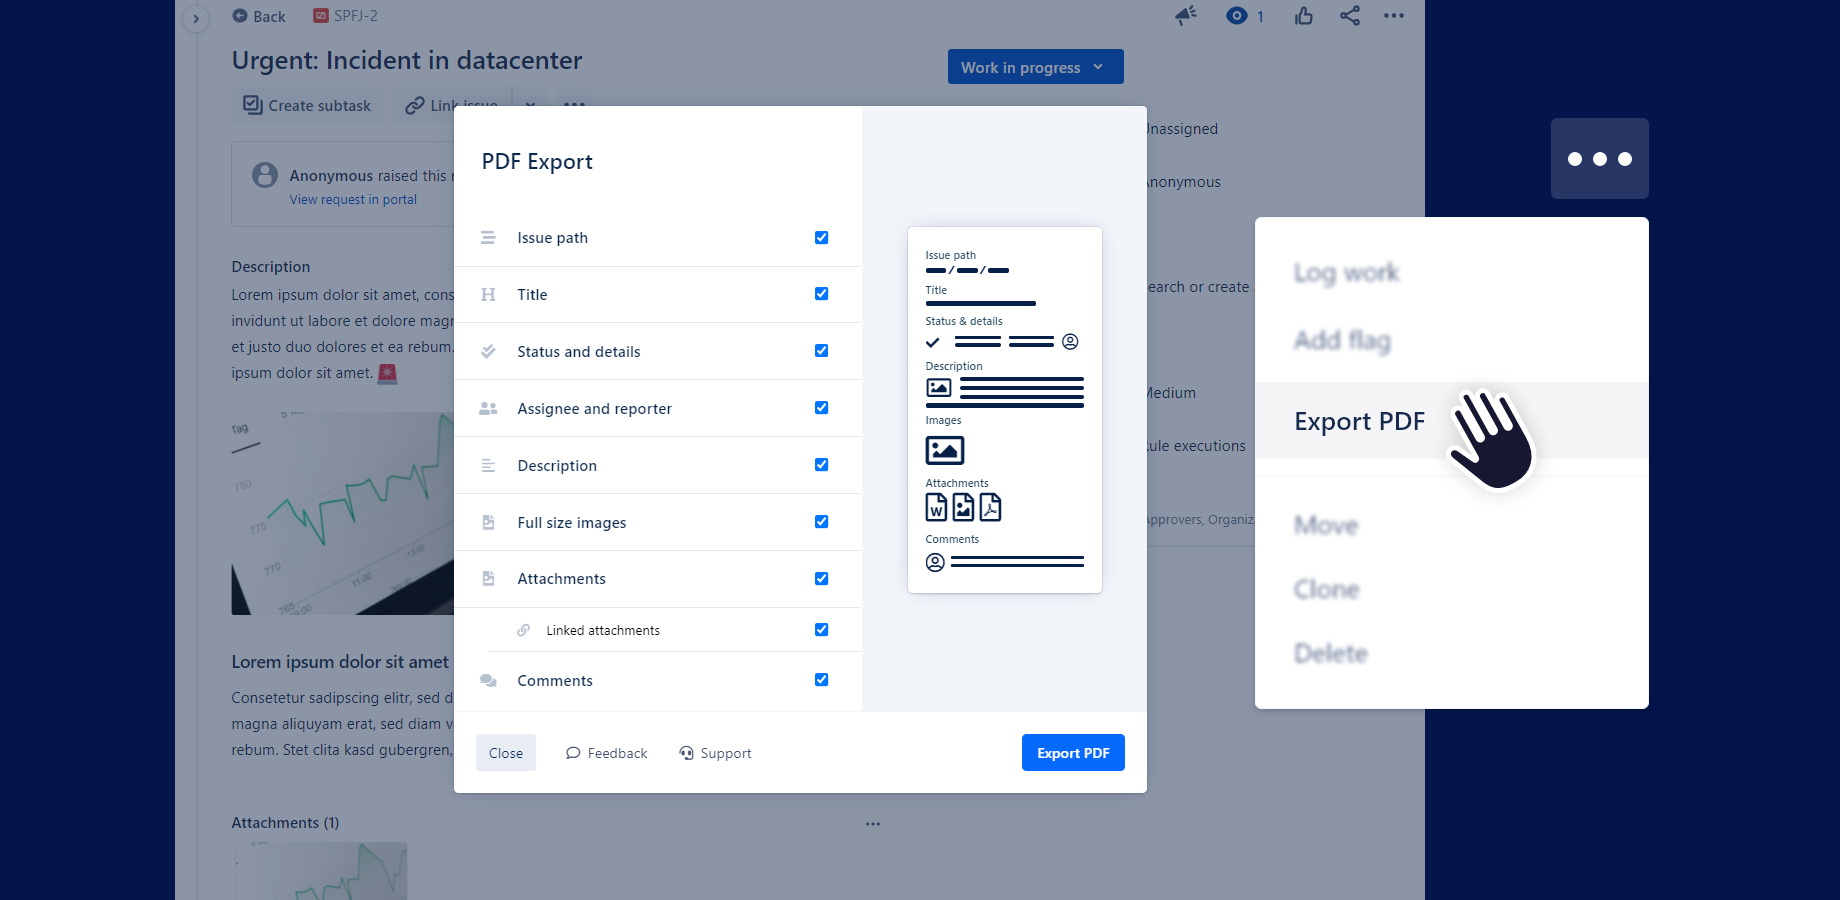Click the blue Export PDF button
The height and width of the screenshot is (900, 1840).
tap(1073, 753)
